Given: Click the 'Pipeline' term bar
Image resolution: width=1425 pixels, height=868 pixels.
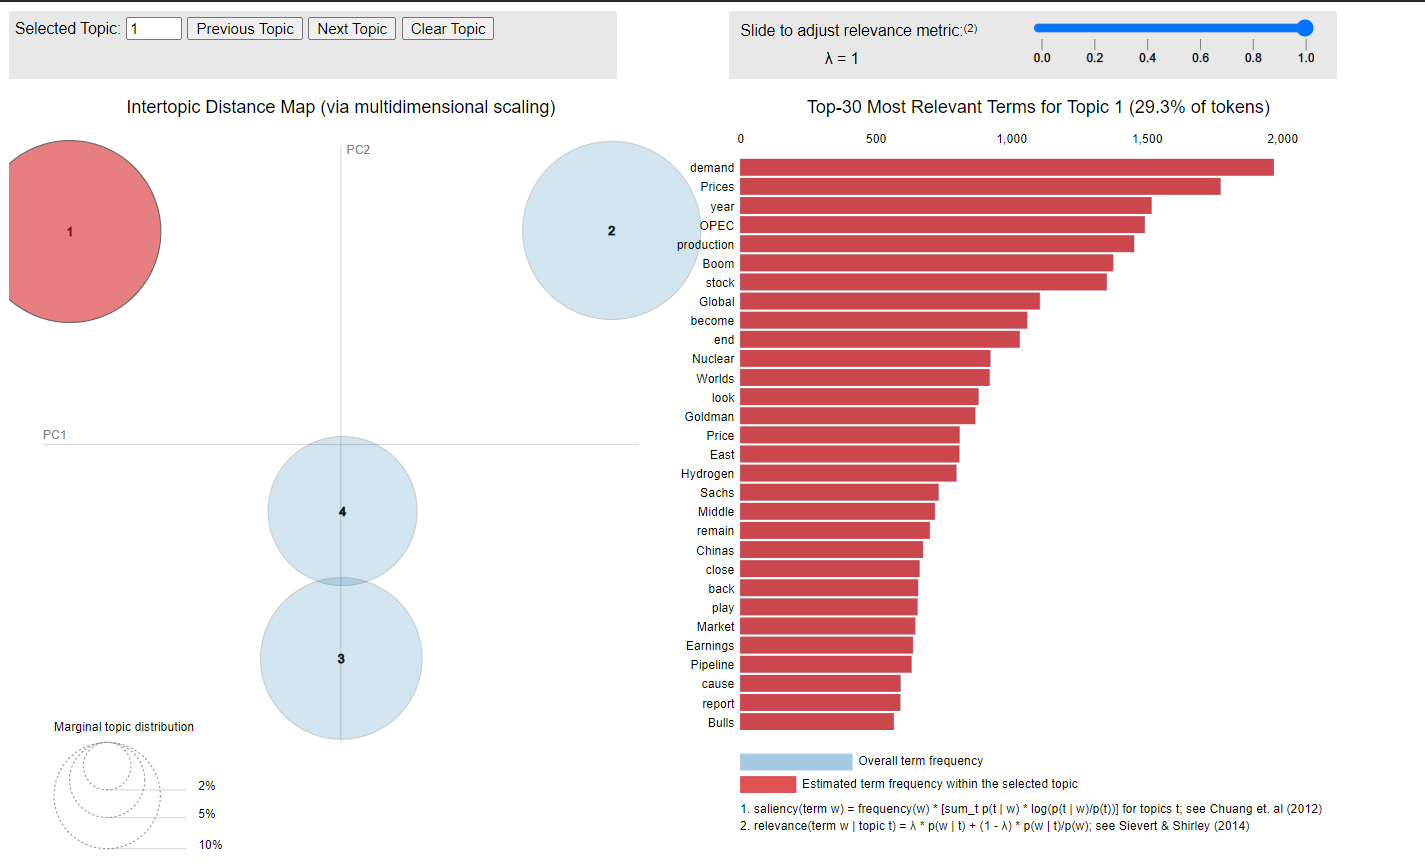Looking at the screenshot, I should click(x=826, y=664).
